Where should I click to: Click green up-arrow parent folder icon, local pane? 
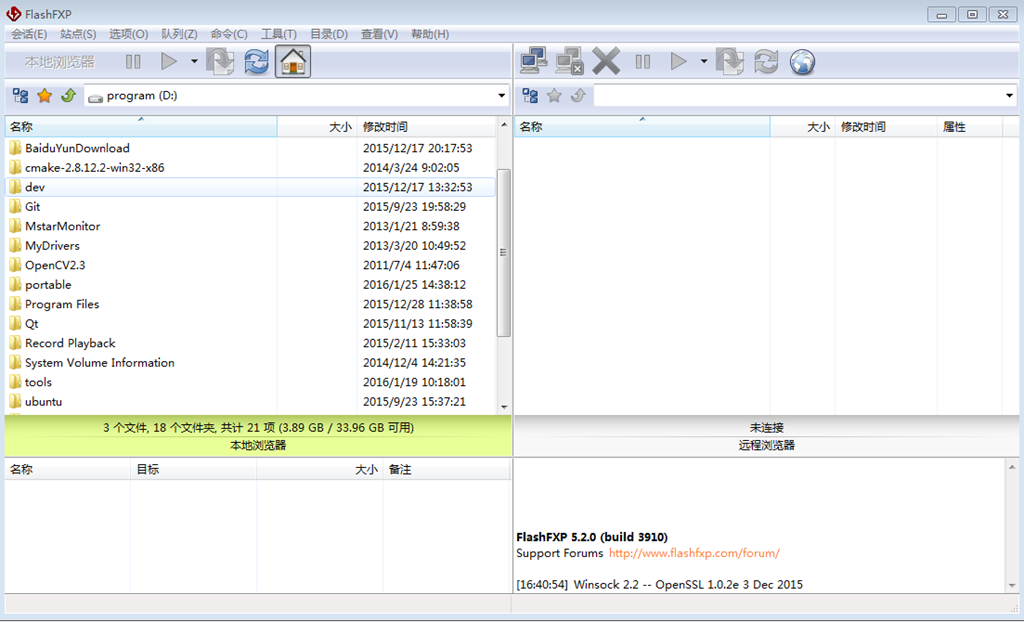click(68, 96)
